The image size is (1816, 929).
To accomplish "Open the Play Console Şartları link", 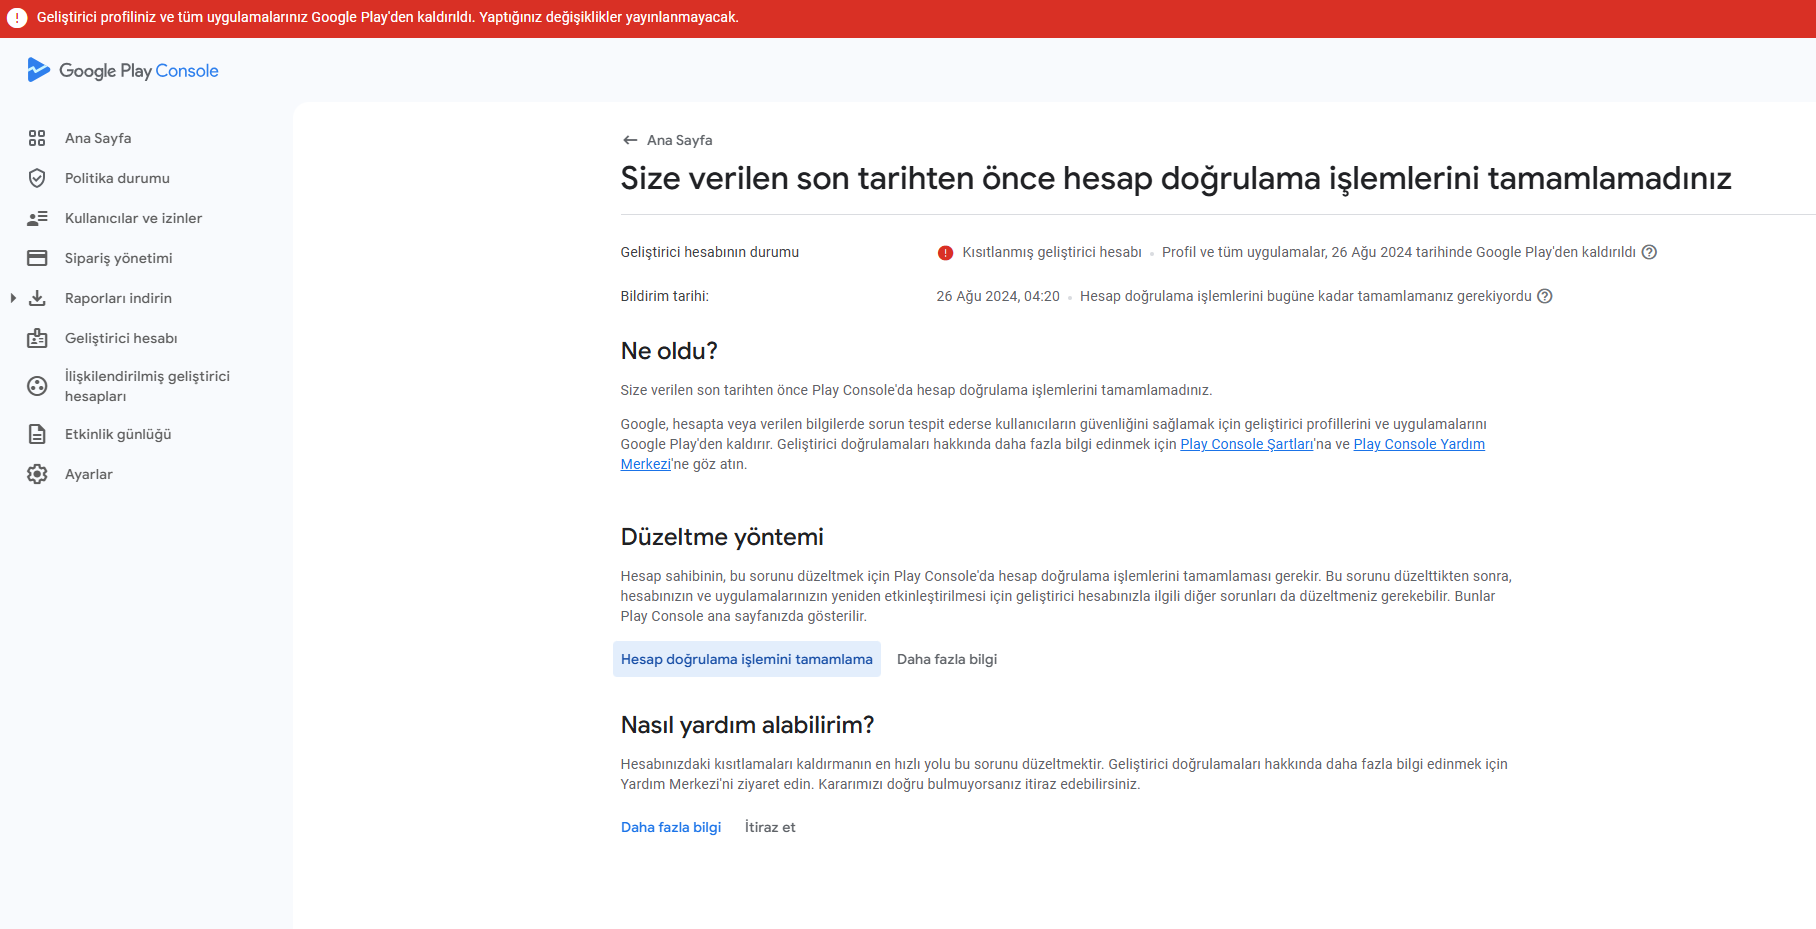I will pos(1247,444).
